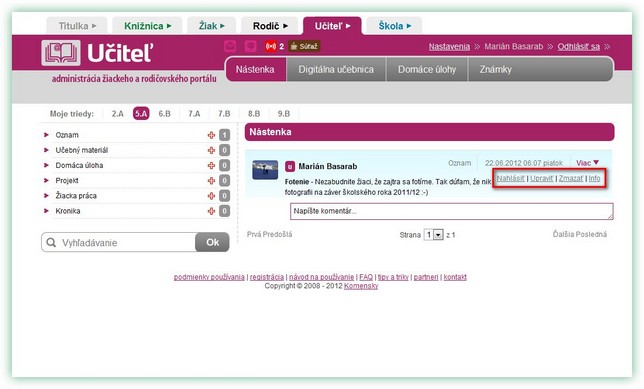
Task: Click the Projekt count badge
Action: [224, 181]
